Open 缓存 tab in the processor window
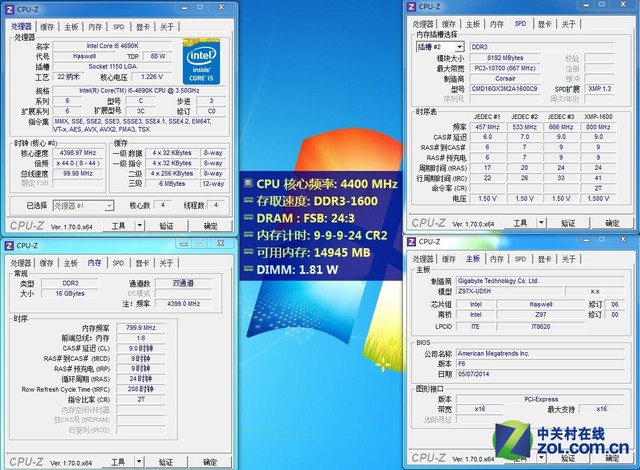 pos(47,27)
